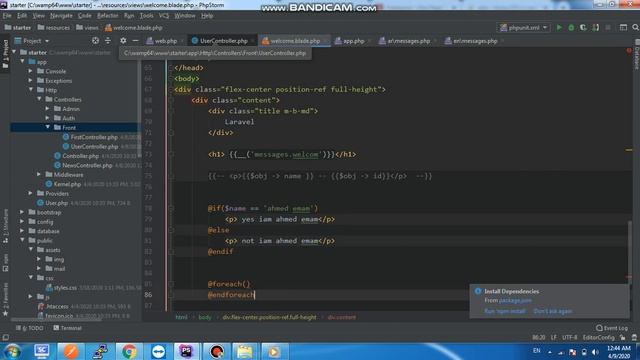
Task: Expand the bootstrap folder
Action: pyautogui.click(x=22, y=212)
